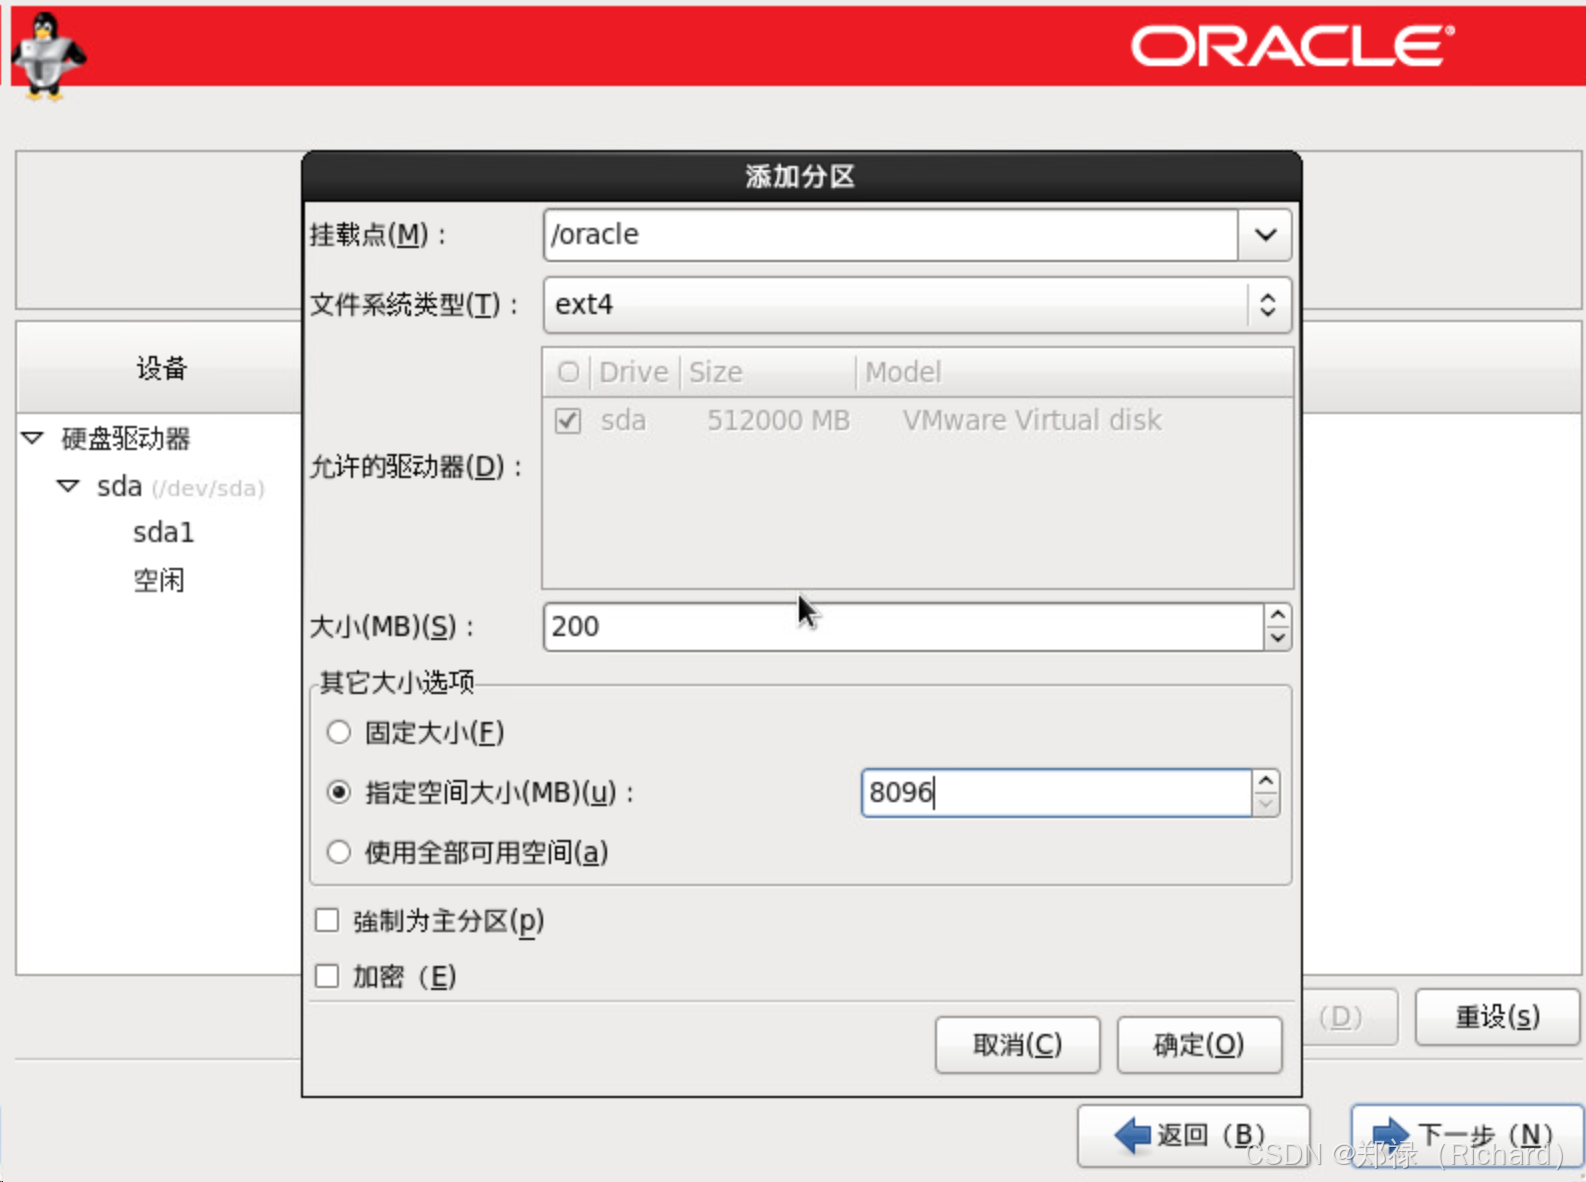Increase the 8096 value with up arrow
This screenshot has width=1586, height=1182.
point(1266,781)
